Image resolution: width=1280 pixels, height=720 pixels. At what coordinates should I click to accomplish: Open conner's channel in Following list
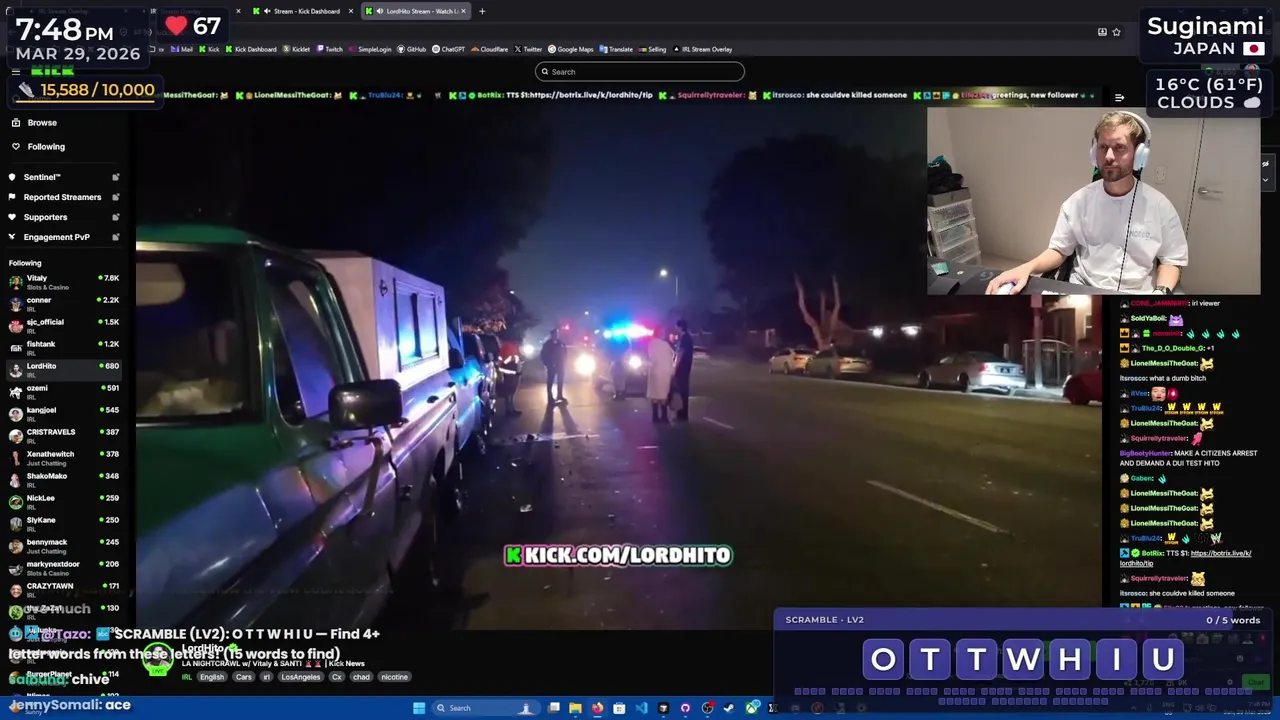64,304
